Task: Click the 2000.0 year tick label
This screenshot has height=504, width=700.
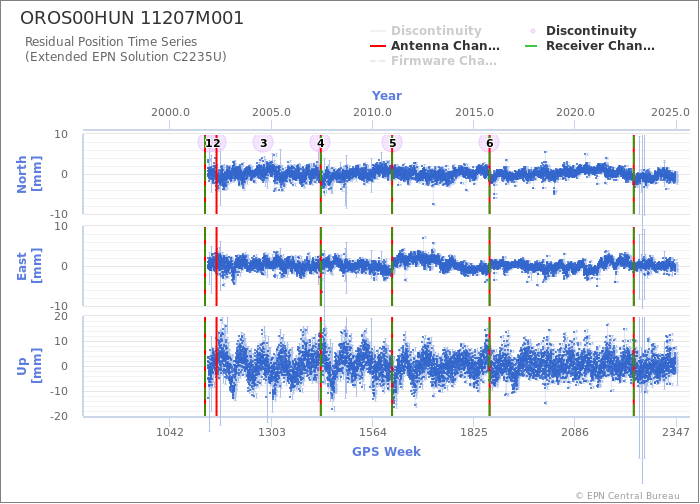Action: click(x=170, y=112)
